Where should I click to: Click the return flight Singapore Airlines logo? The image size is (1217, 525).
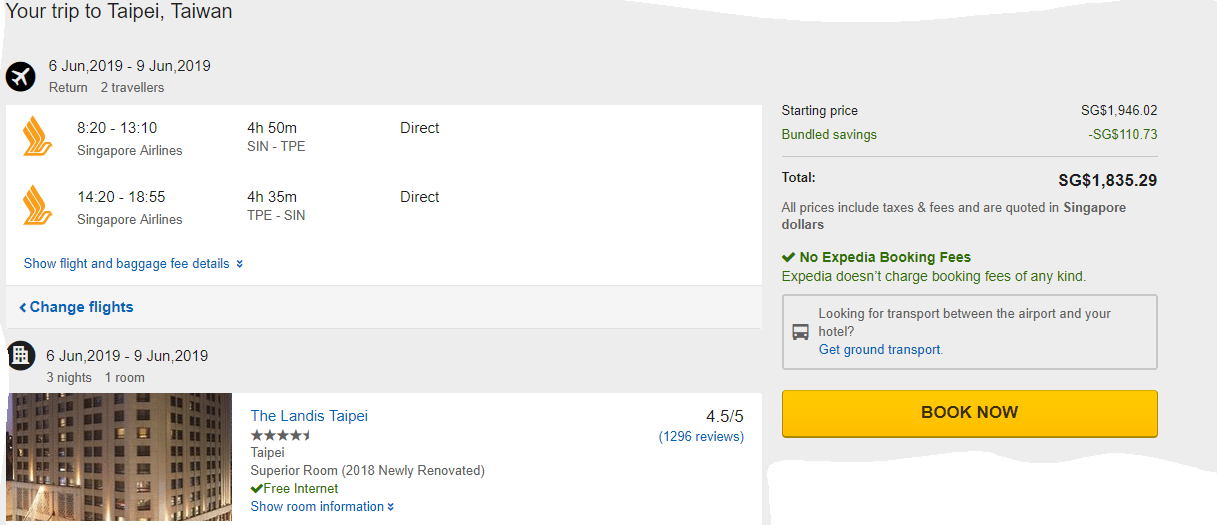[38, 205]
